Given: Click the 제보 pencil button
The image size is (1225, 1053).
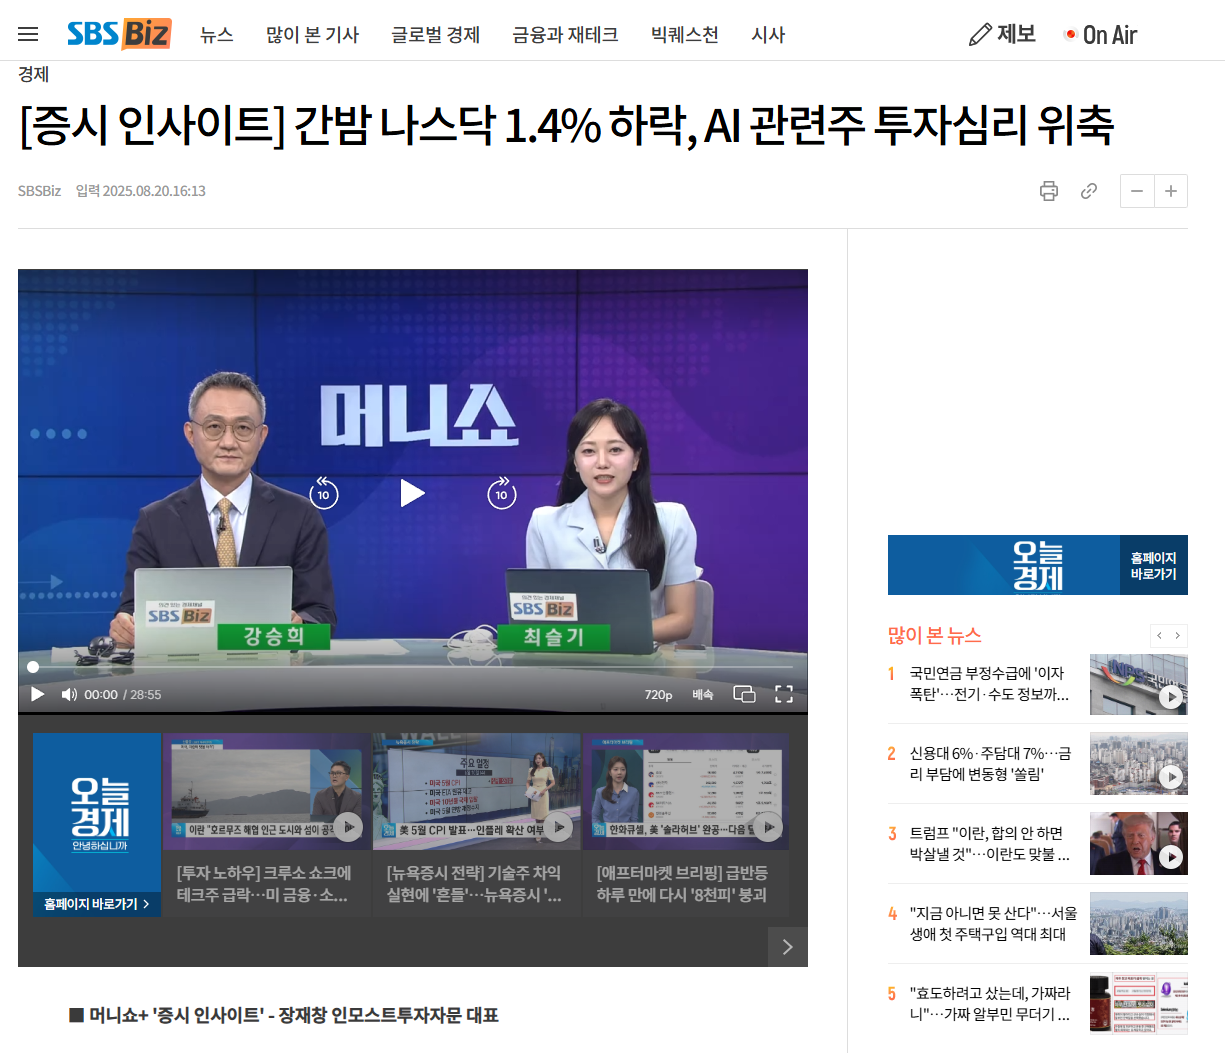Looking at the screenshot, I should [1002, 34].
